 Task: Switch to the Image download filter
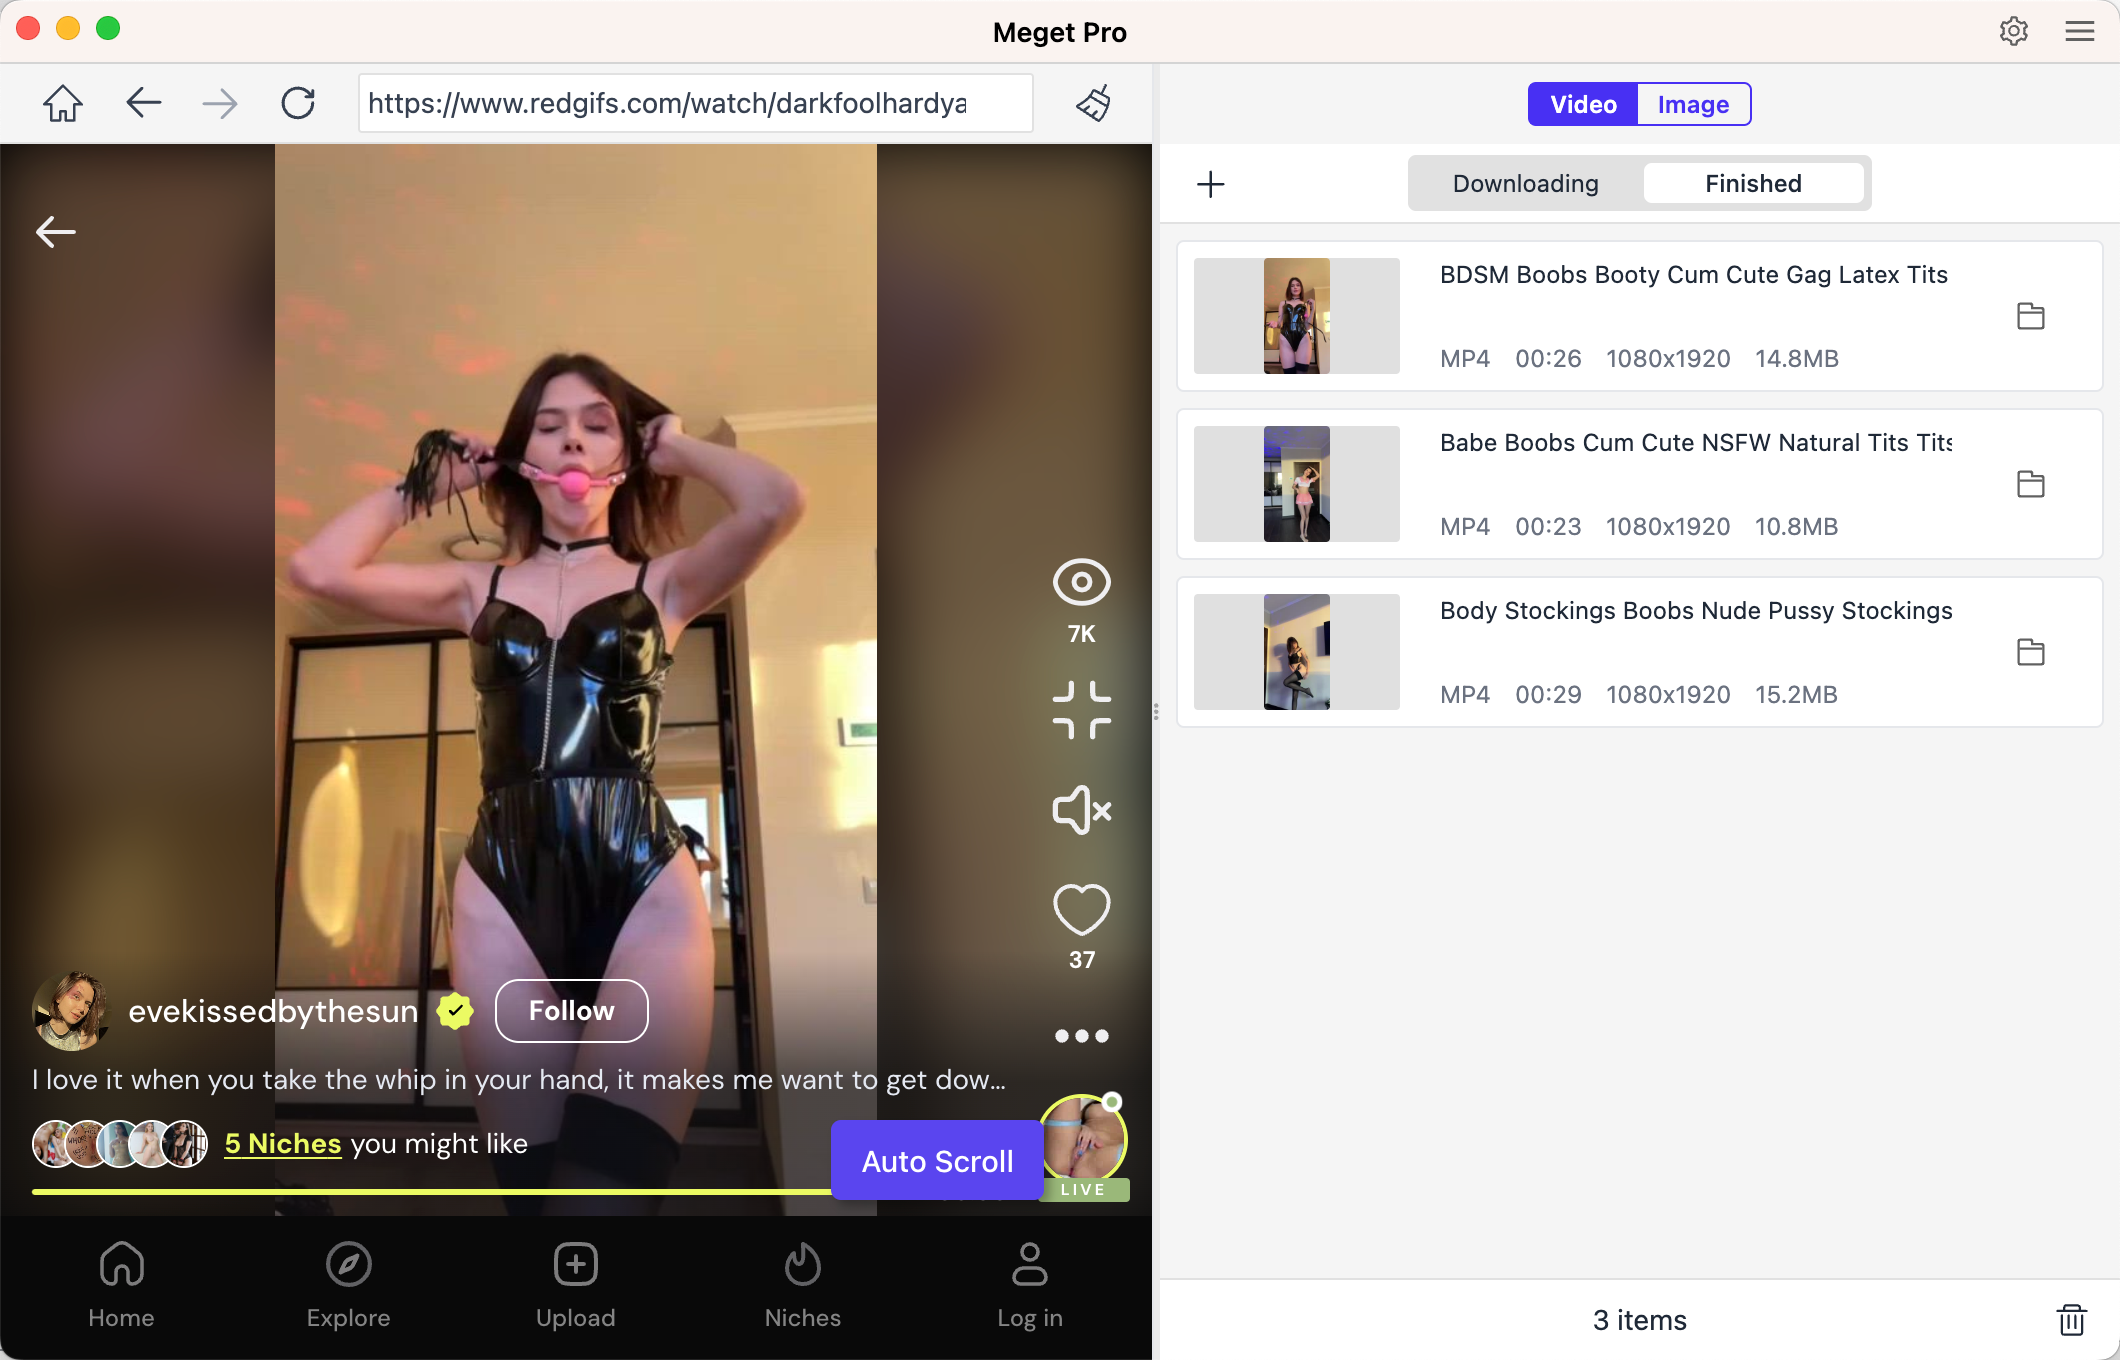[x=1692, y=103]
